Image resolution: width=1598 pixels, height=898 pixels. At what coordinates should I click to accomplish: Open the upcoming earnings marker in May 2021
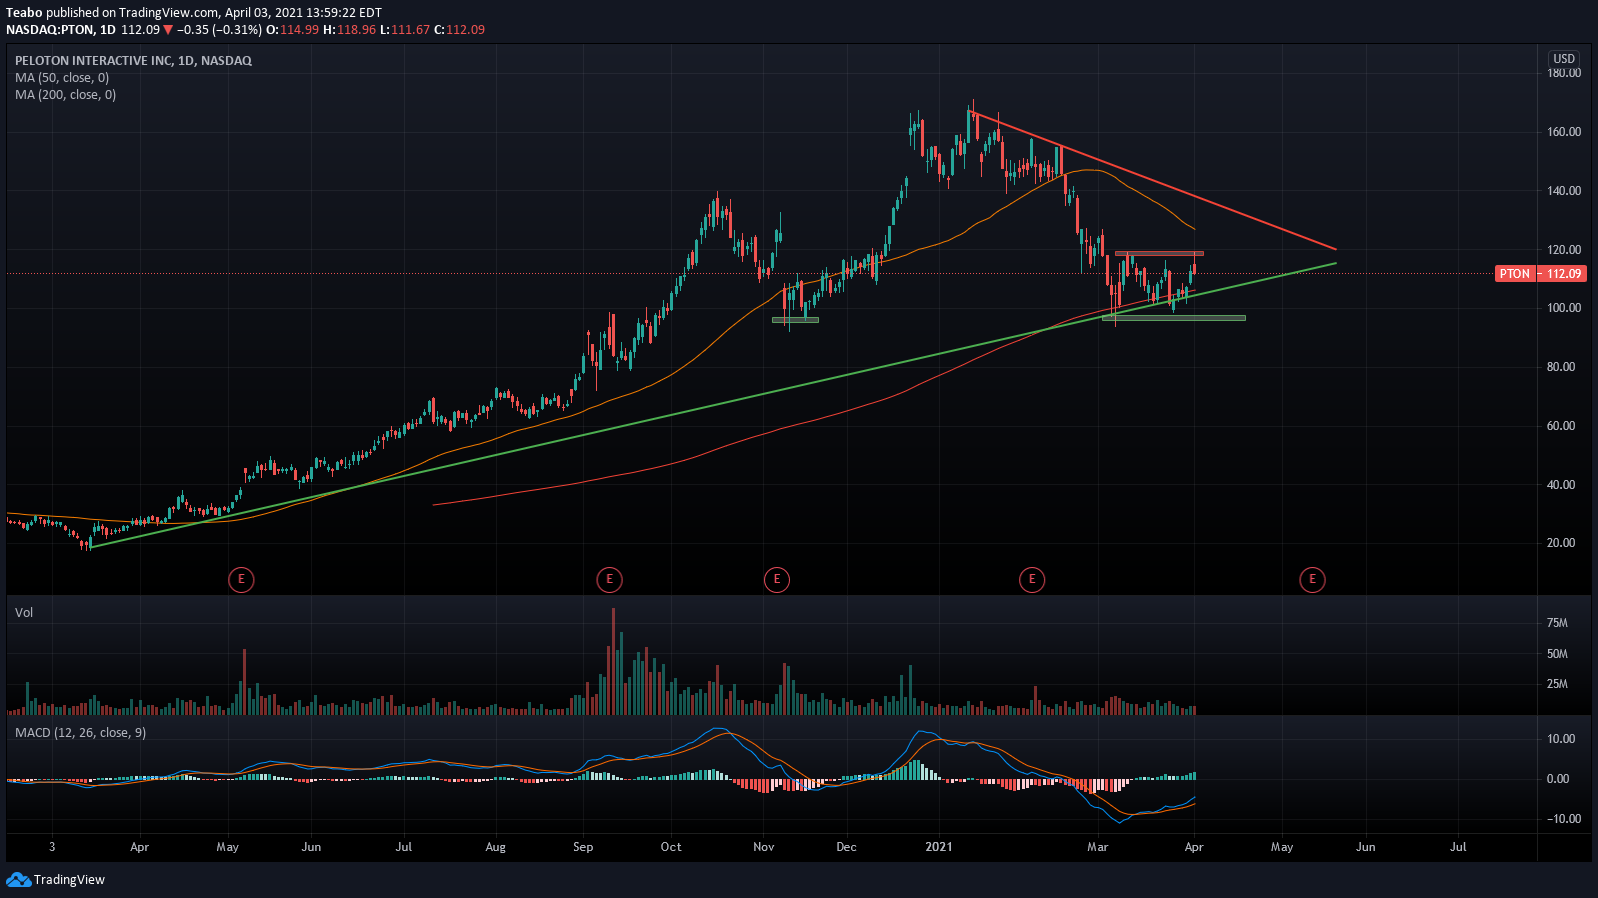click(1312, 579)
